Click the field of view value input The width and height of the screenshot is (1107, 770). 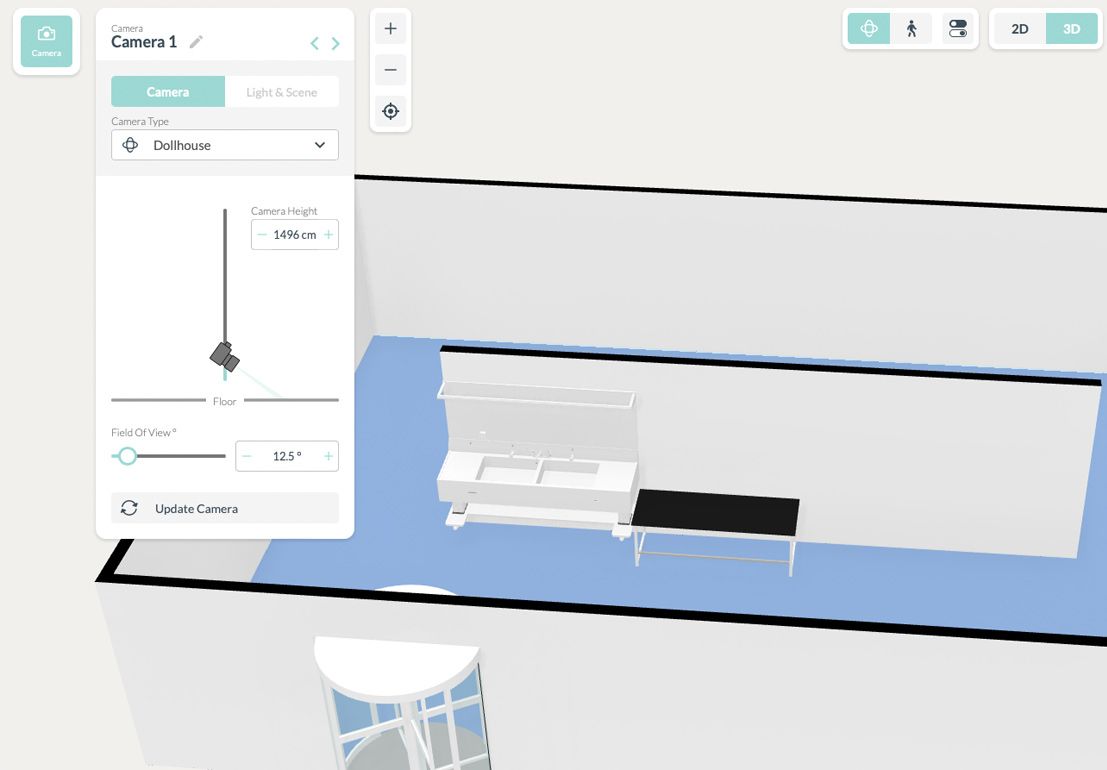coord(287,456)
